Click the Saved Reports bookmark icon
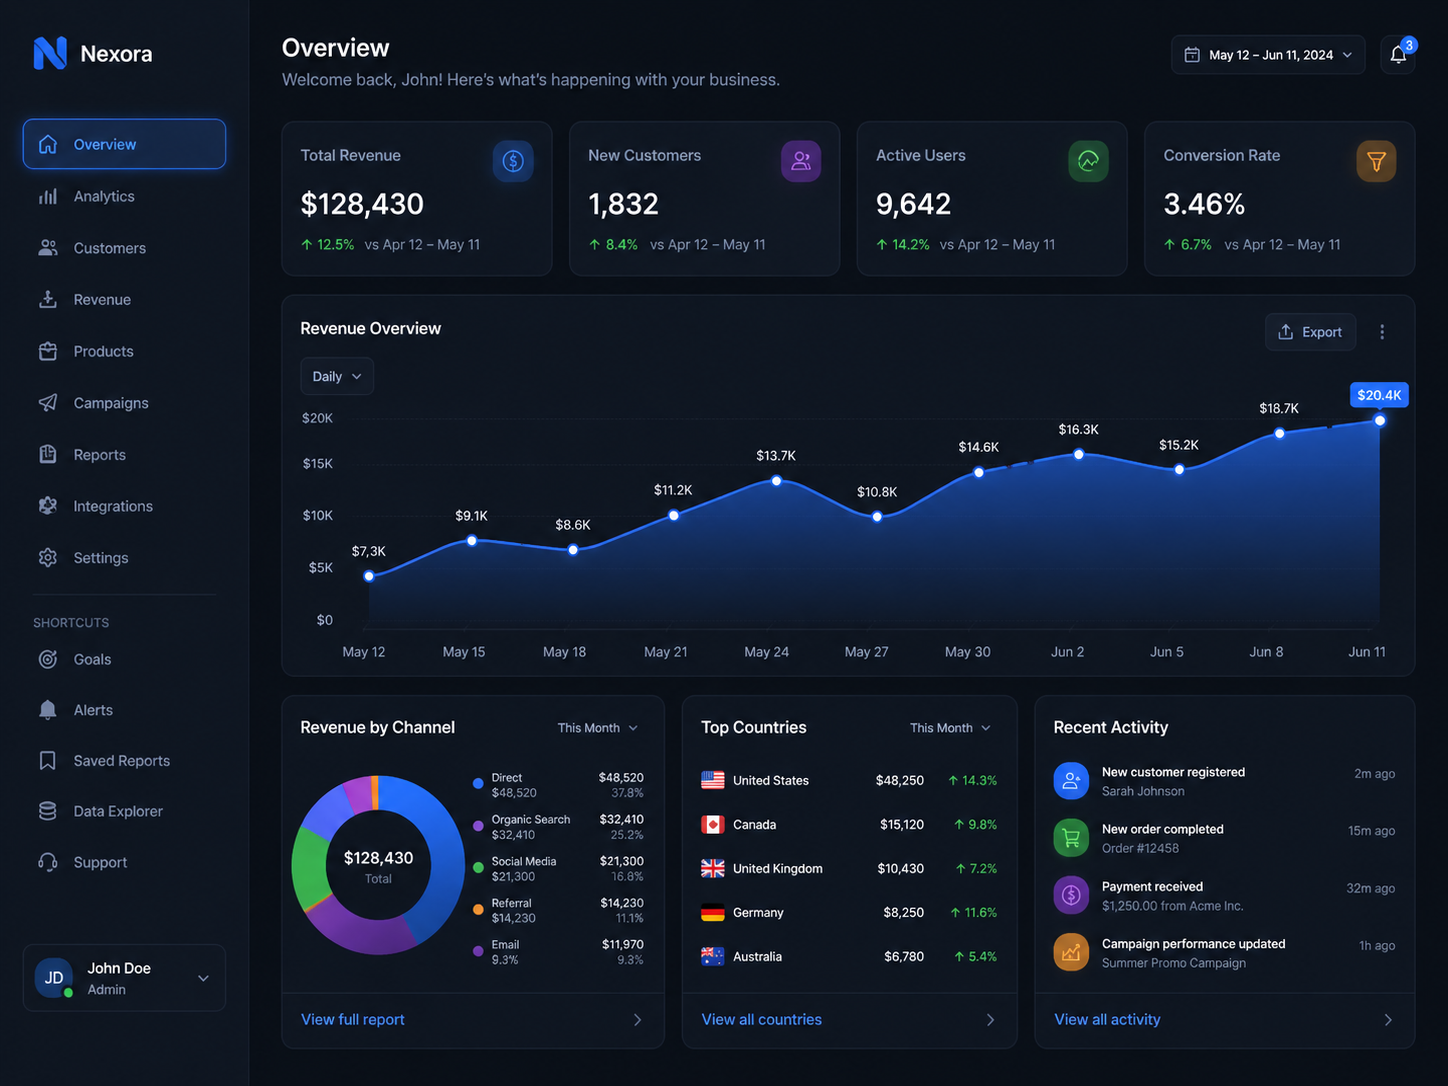The height and width of the screenshot is (1086, 1448). coord(47,761)
